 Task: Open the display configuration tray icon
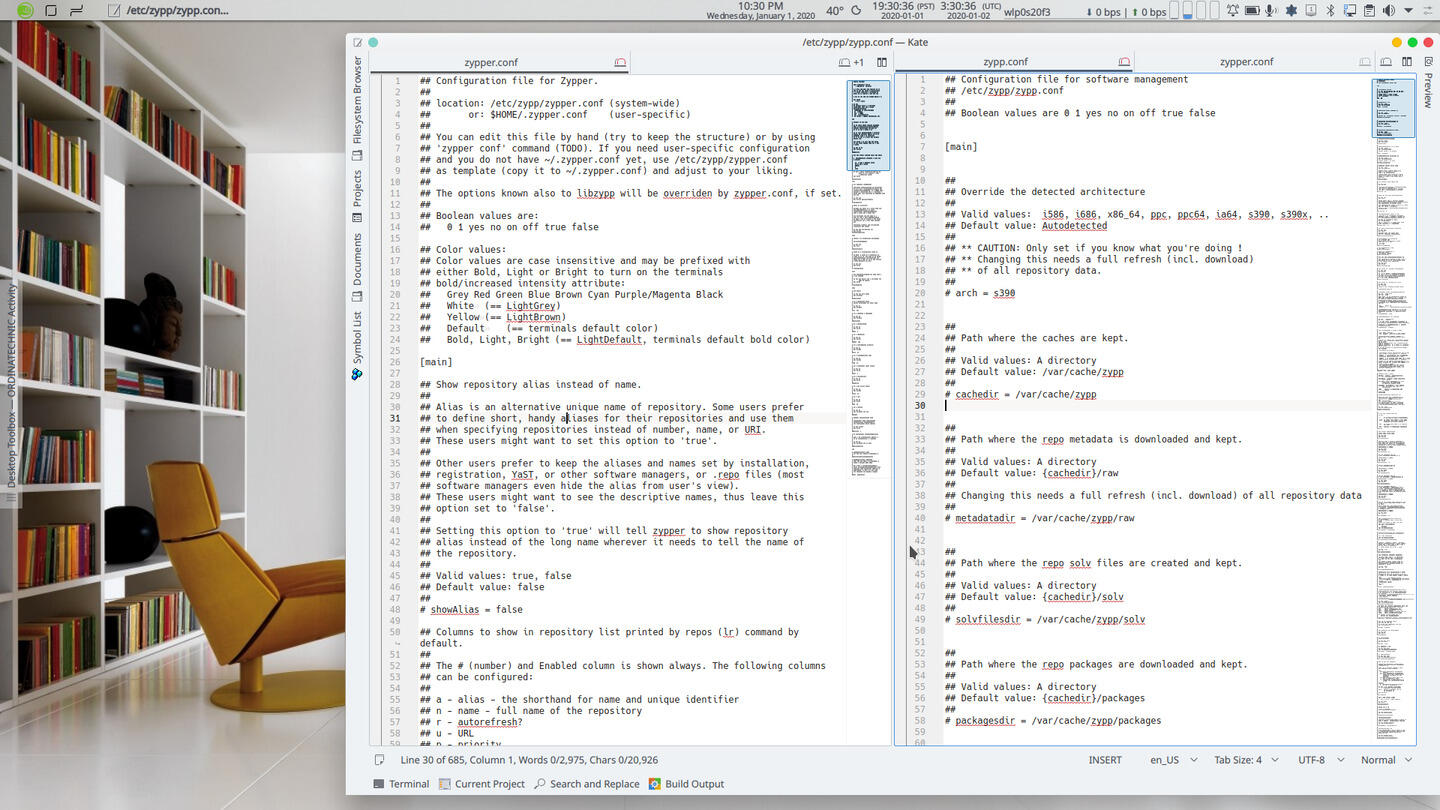[1350, 10]
